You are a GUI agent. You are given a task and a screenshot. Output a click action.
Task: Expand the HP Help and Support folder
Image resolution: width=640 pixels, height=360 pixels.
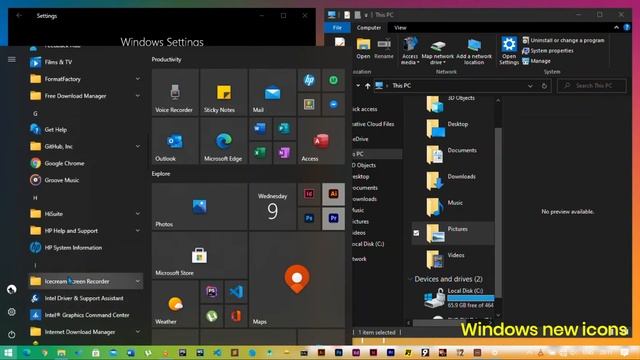(138, 231)
